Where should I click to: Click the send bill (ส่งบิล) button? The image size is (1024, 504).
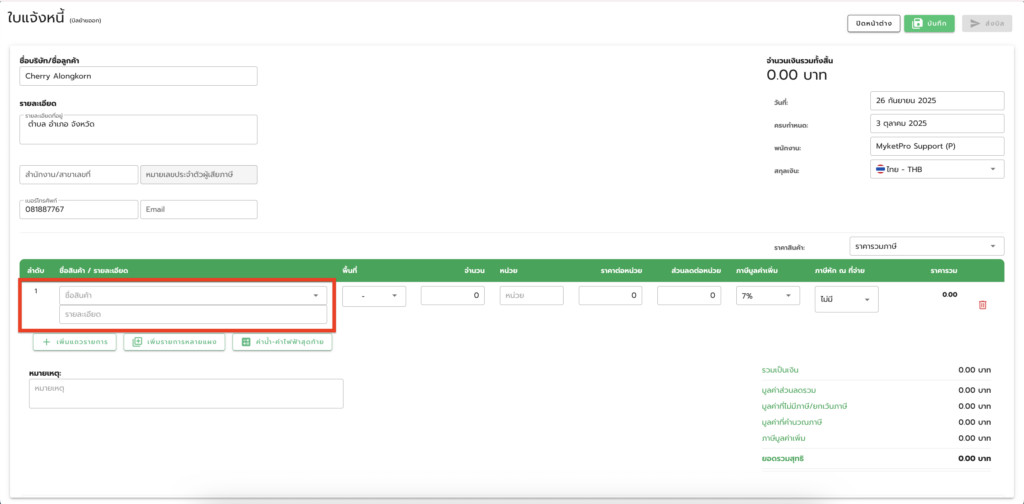[986, 23]
